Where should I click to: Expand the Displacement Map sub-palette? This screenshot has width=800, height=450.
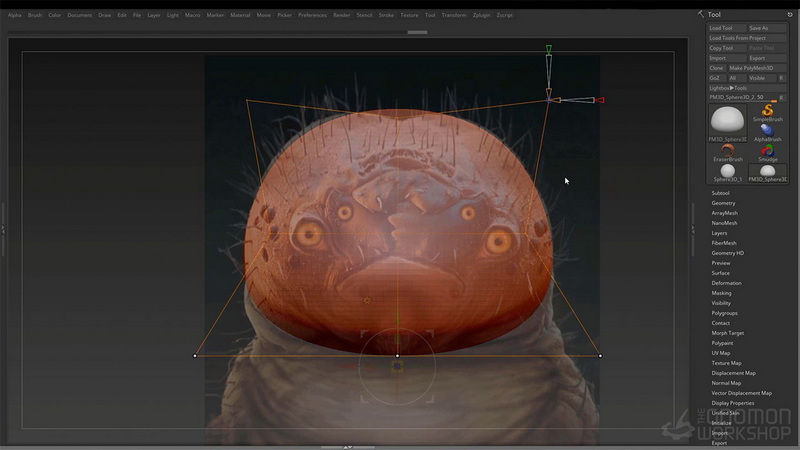tap(734, 373)
